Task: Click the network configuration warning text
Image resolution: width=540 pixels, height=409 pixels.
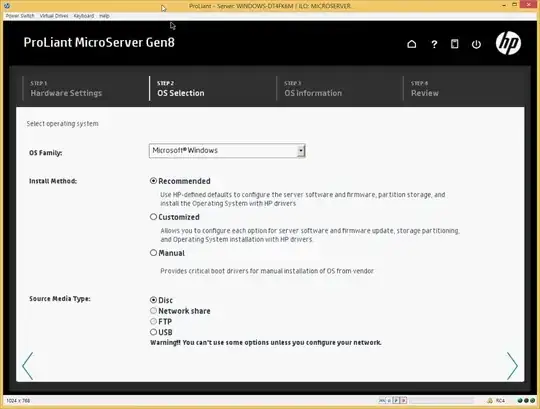Action: [266, 343]
